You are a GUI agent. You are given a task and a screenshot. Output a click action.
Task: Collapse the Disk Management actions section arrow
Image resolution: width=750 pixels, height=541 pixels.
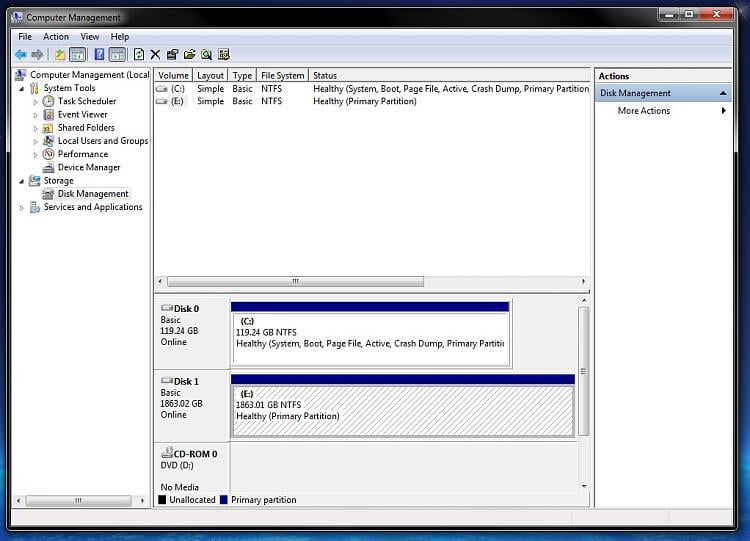click(x=723, y=93)
